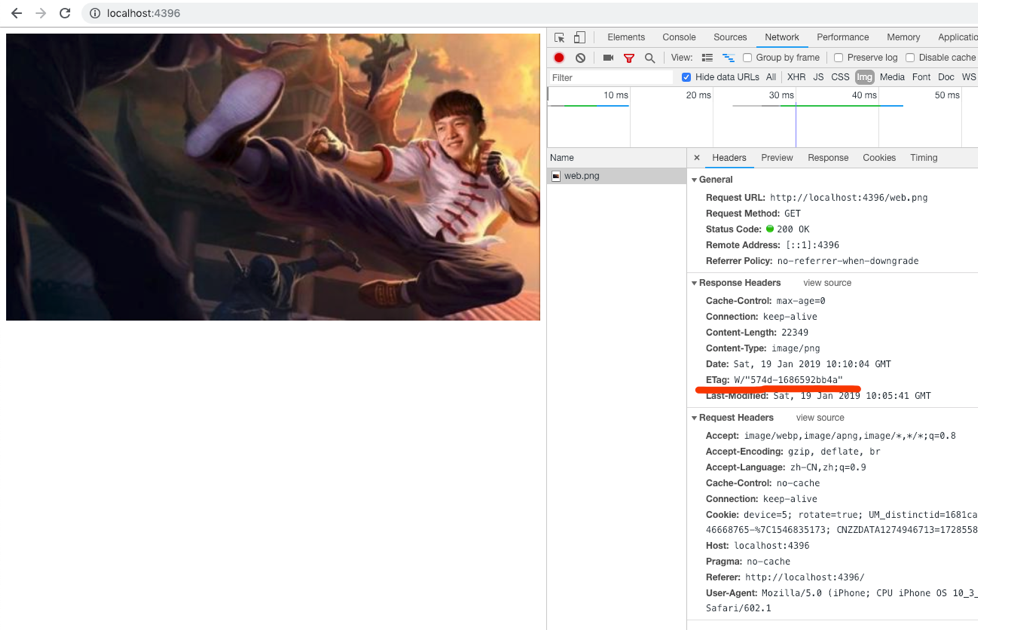Filter requests by WS
This screenshot has width=1020, height=630.
point(969,77)
